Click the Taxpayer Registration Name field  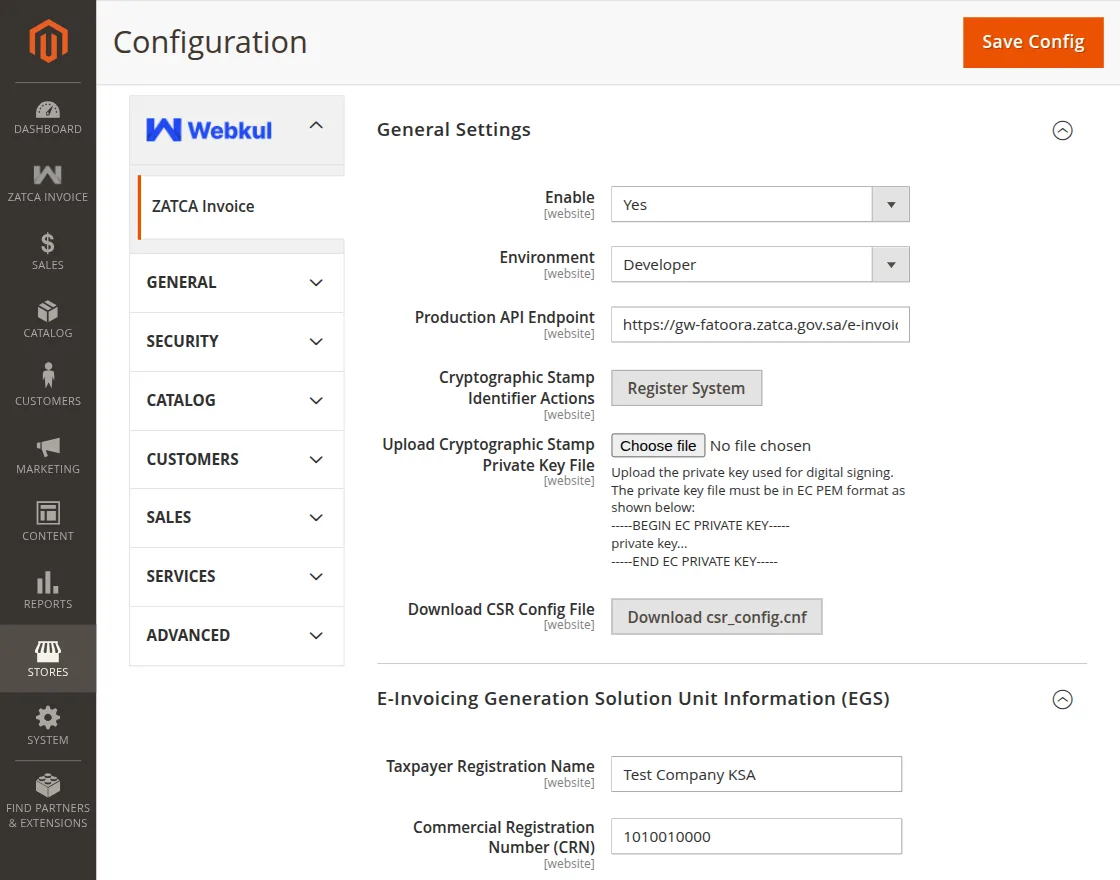coord(755,773)
